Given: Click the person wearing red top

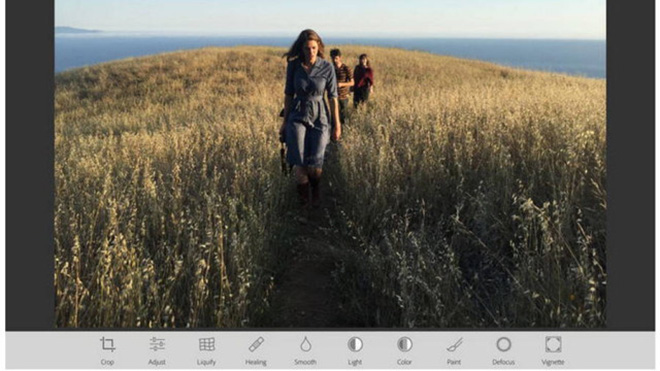Looking at the screenshot, I should tap(362, 80).
